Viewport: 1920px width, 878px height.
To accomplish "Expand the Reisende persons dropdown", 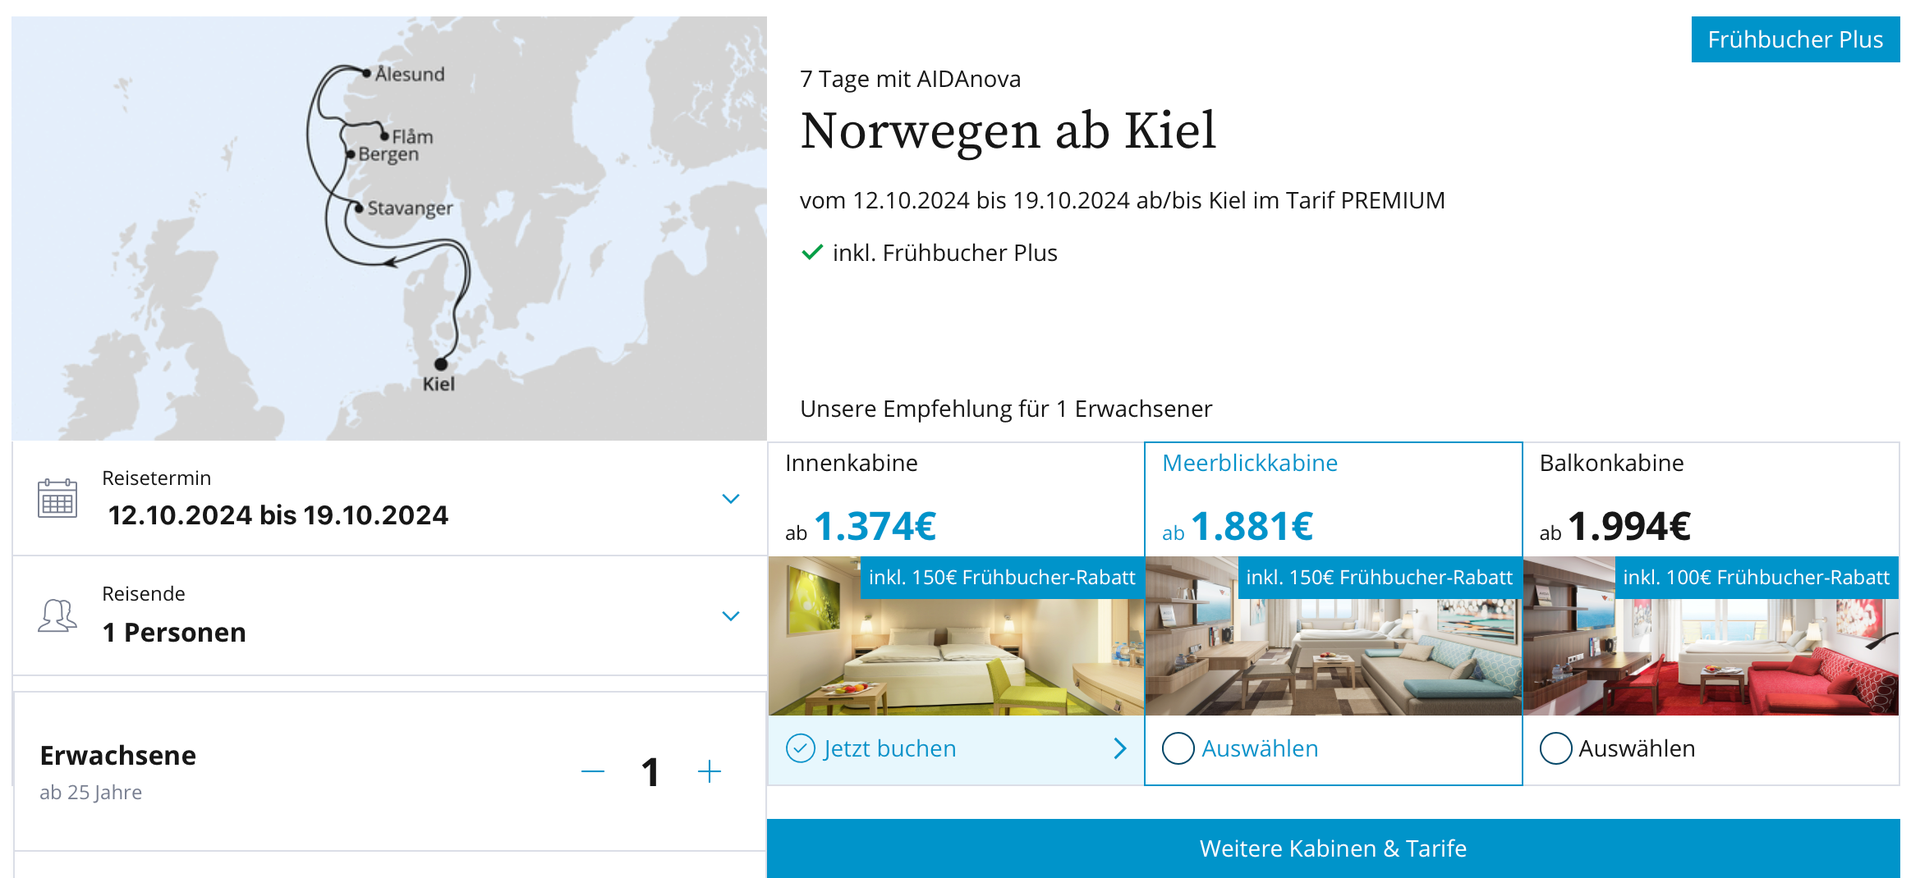I will click(731, 616).
